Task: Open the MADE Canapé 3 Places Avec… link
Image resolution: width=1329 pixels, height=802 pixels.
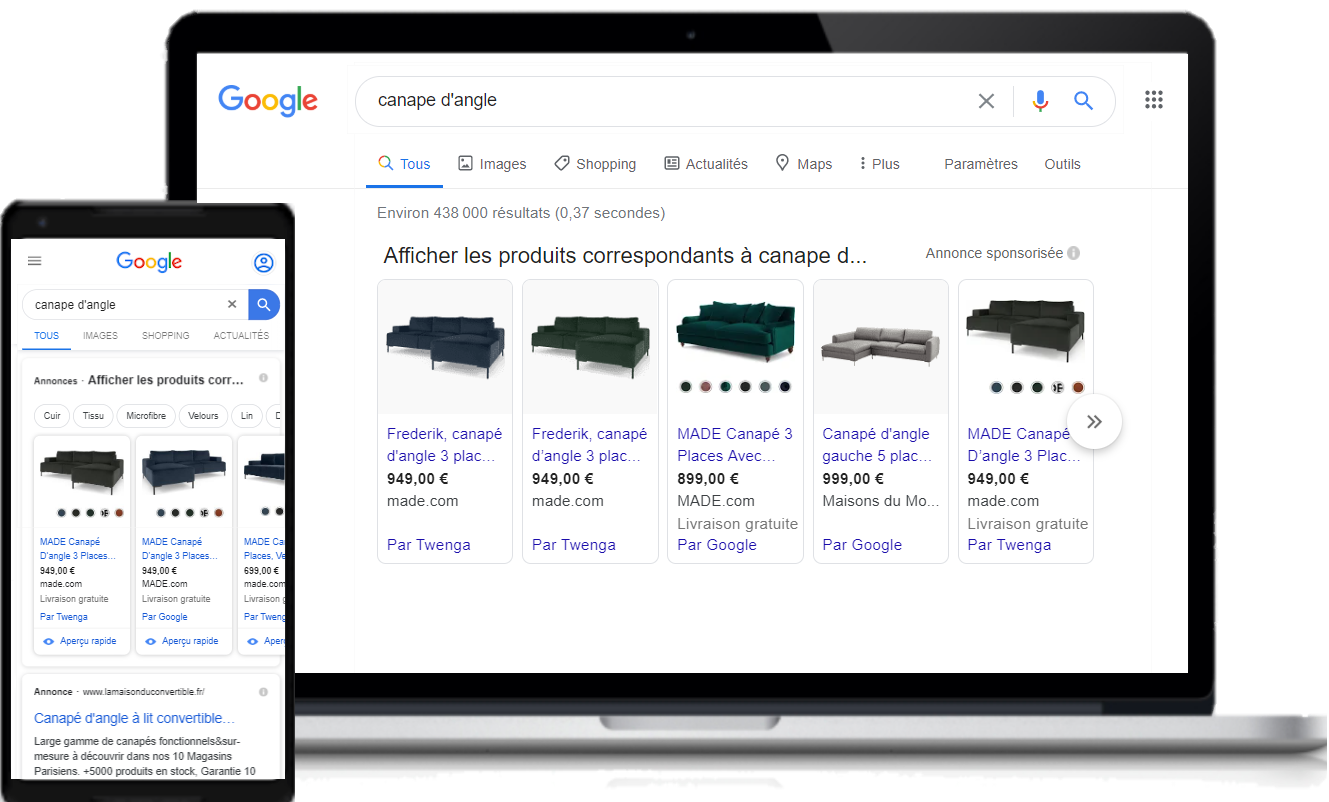Action: tap(735, 445)
